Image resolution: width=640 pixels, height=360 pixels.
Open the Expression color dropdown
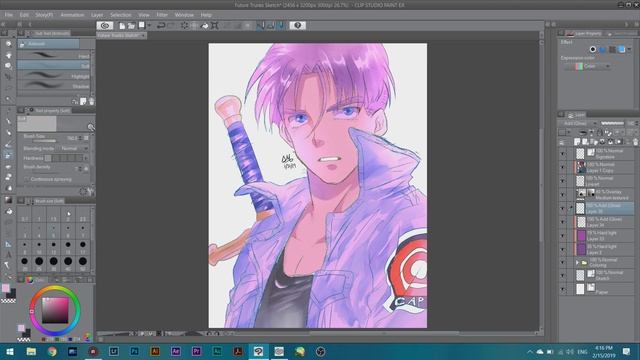pyautogui.click(x=588, y=66)
